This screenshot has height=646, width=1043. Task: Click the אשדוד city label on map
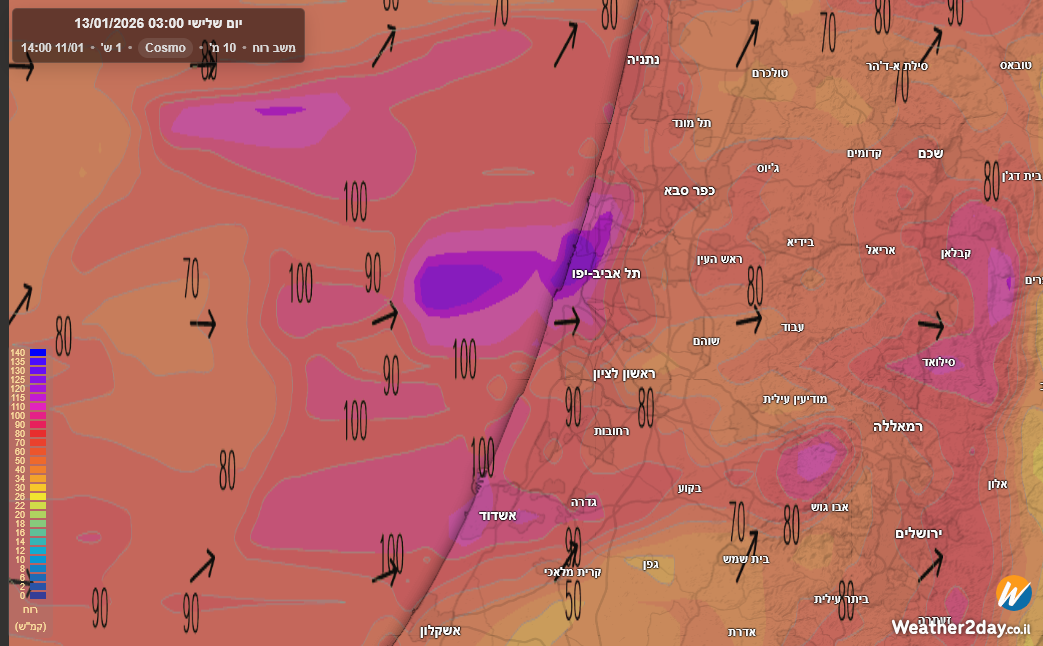[520, 516]
